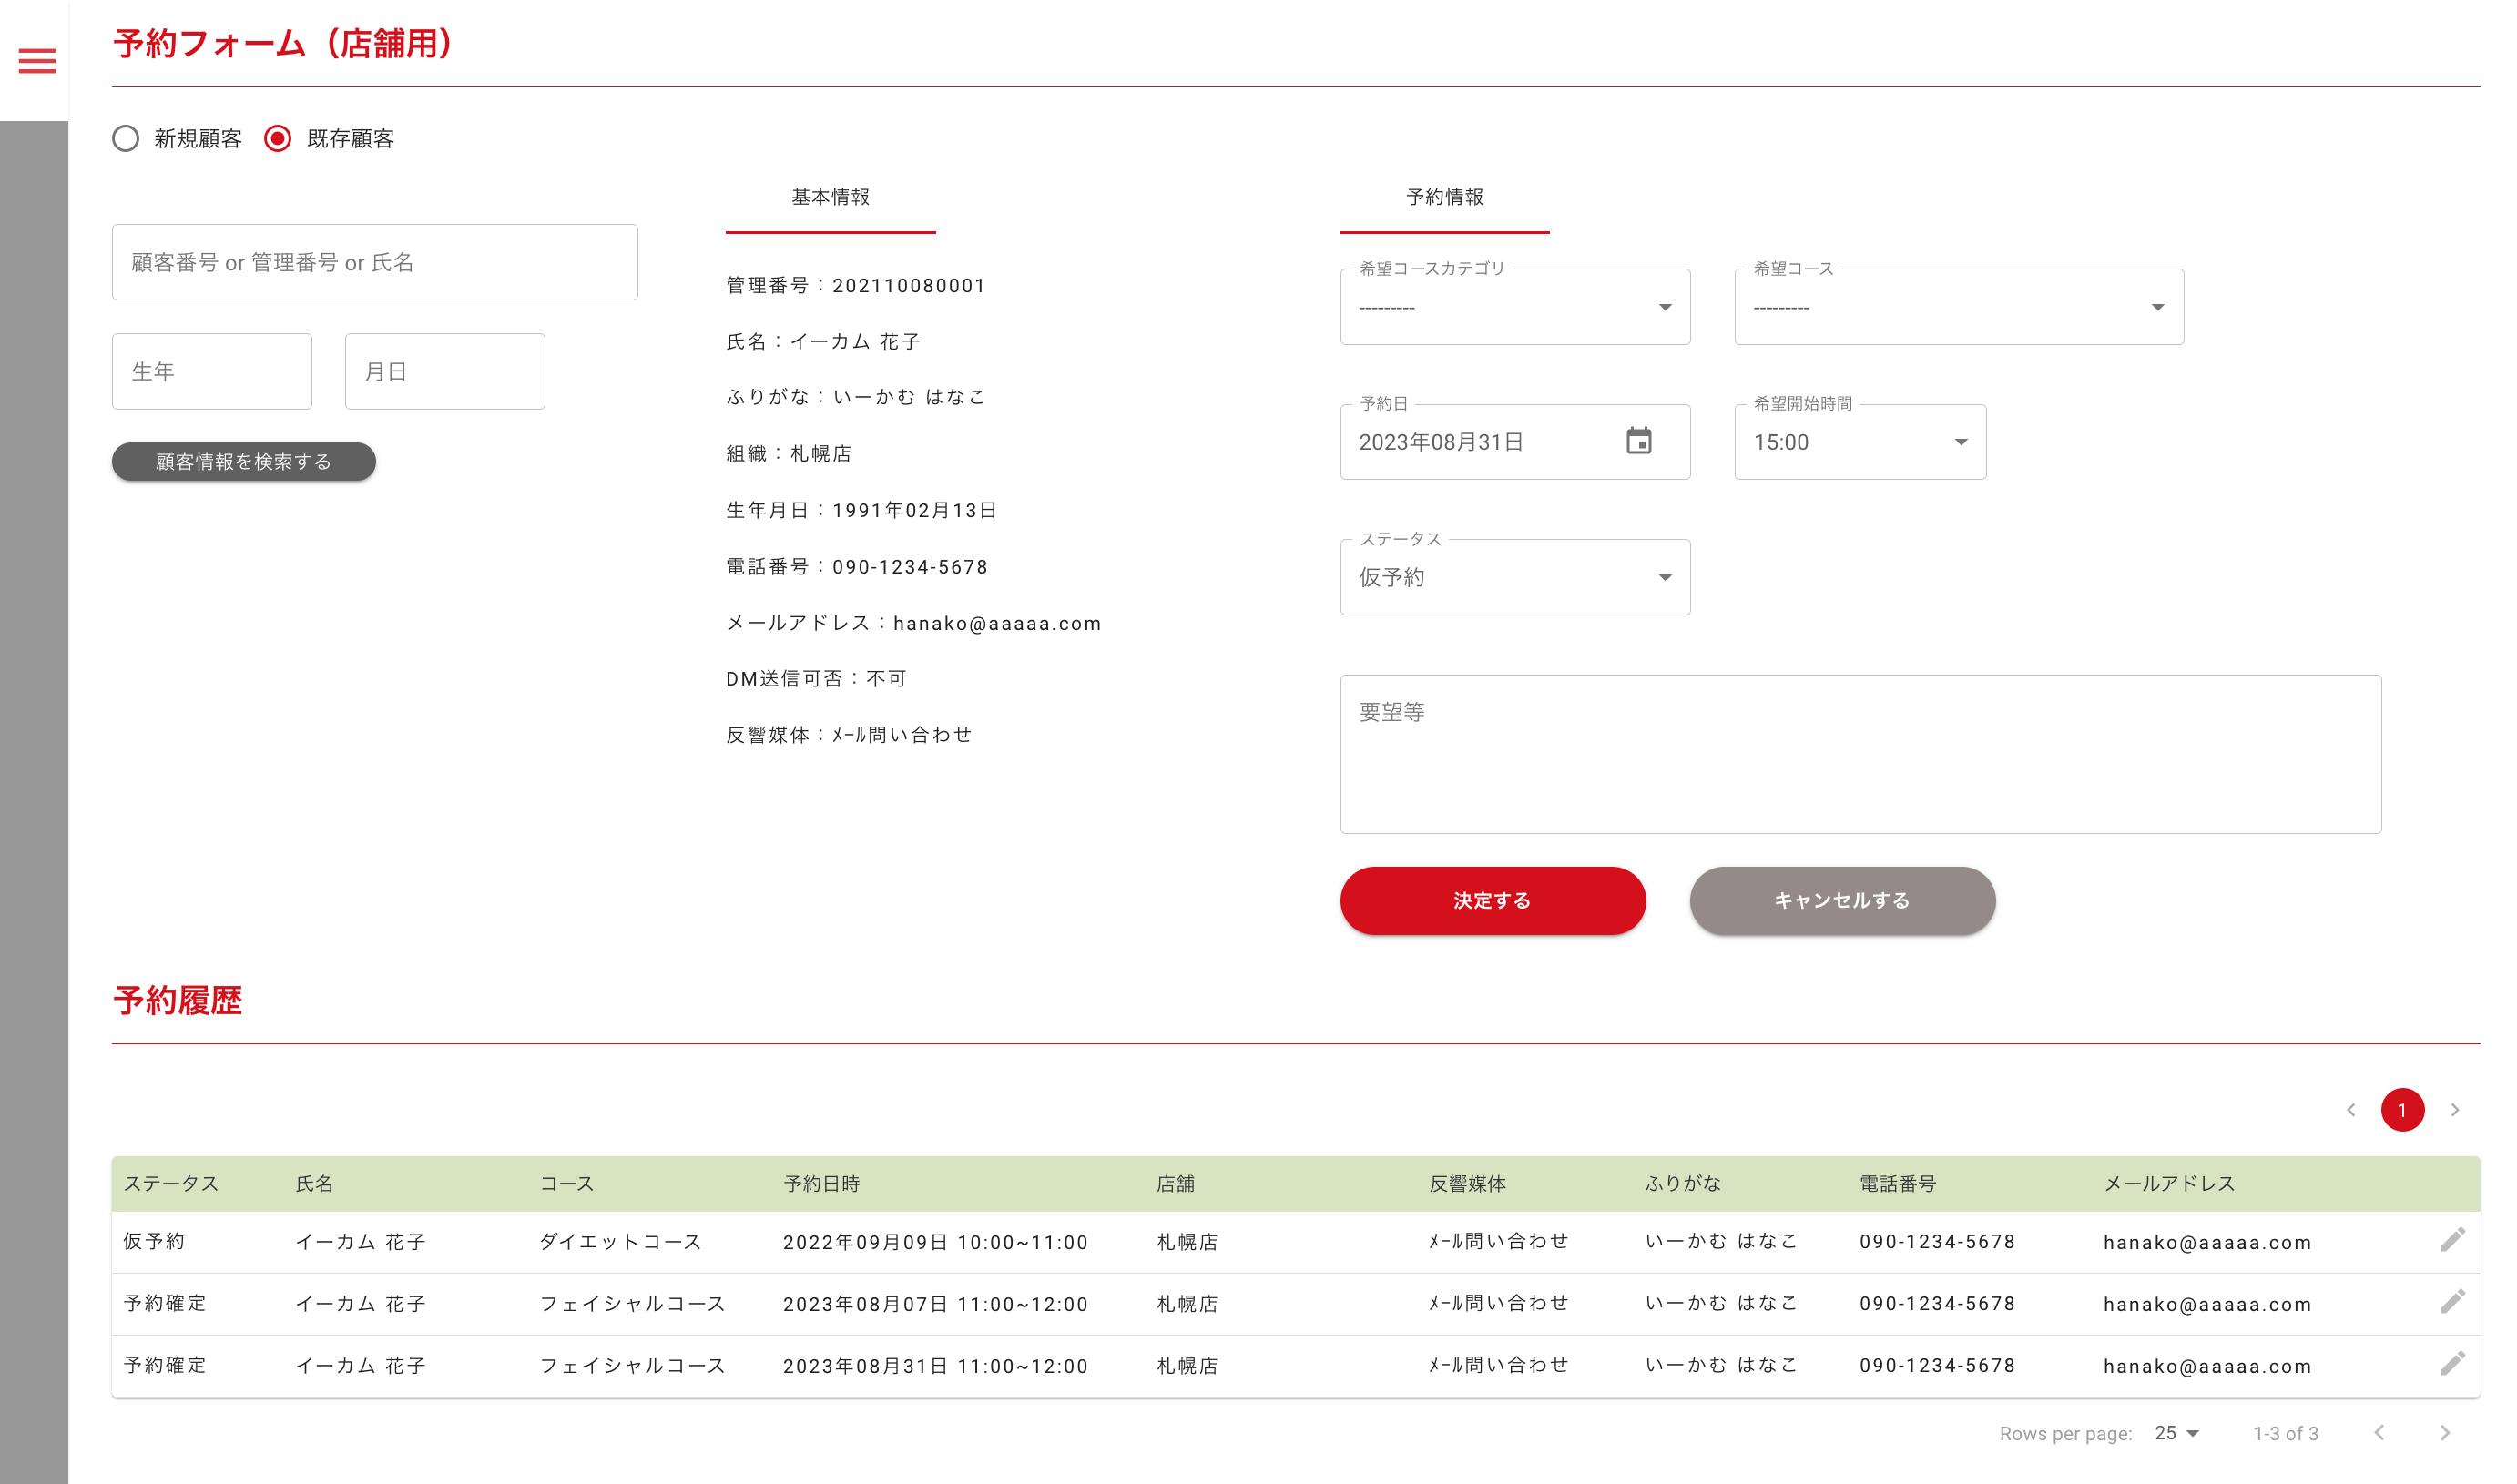
Task: Go to previous page using top pagination chevron
Action: coord(2351,1110)
